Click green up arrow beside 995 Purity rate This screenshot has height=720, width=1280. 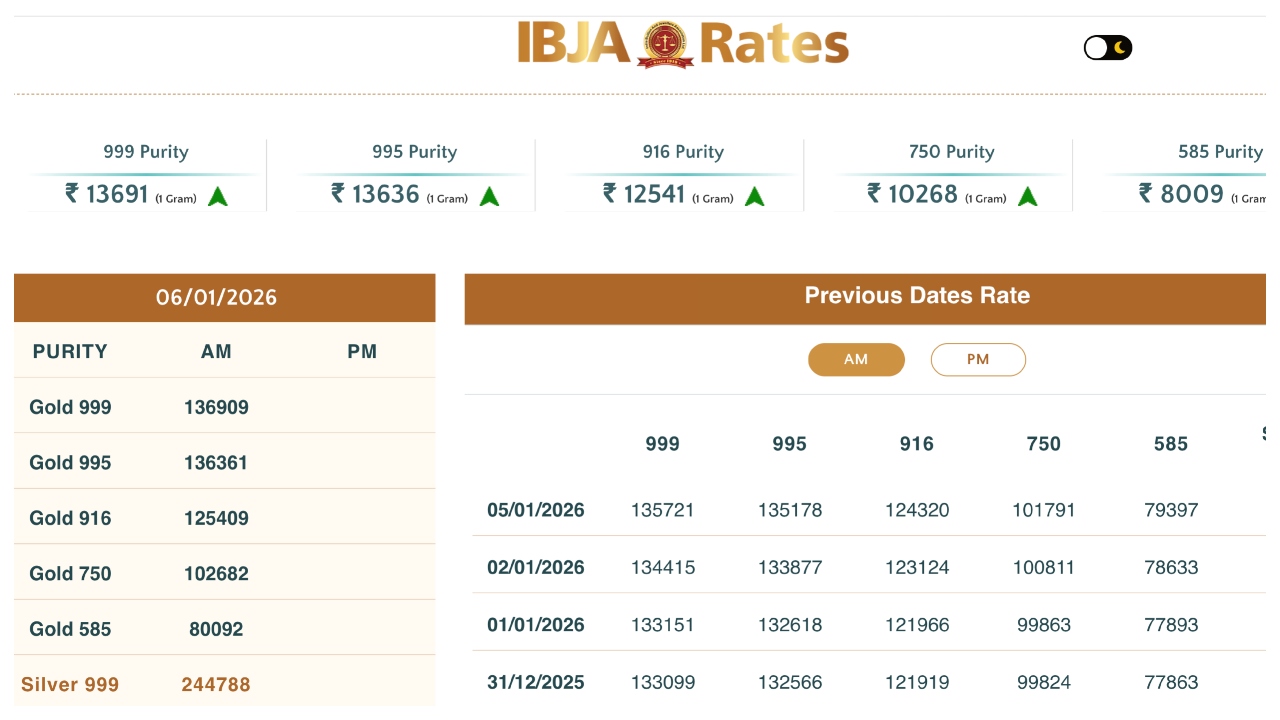click(x=489, y=196)
